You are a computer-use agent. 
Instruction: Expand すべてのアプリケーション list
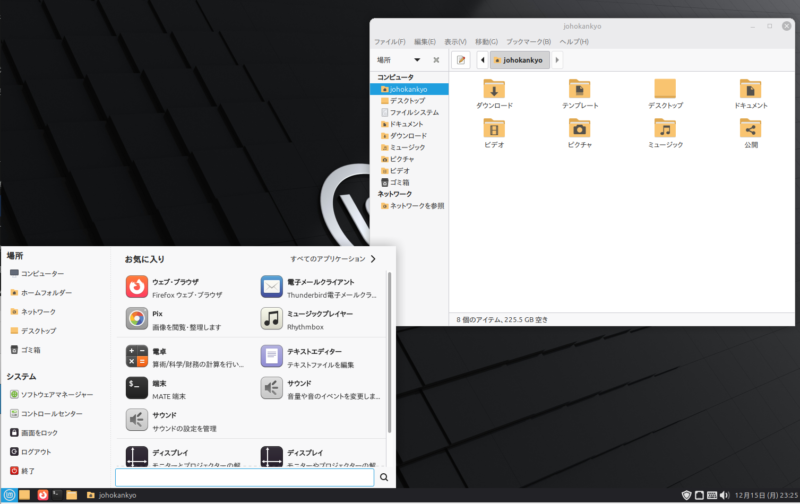pos(333,259)
